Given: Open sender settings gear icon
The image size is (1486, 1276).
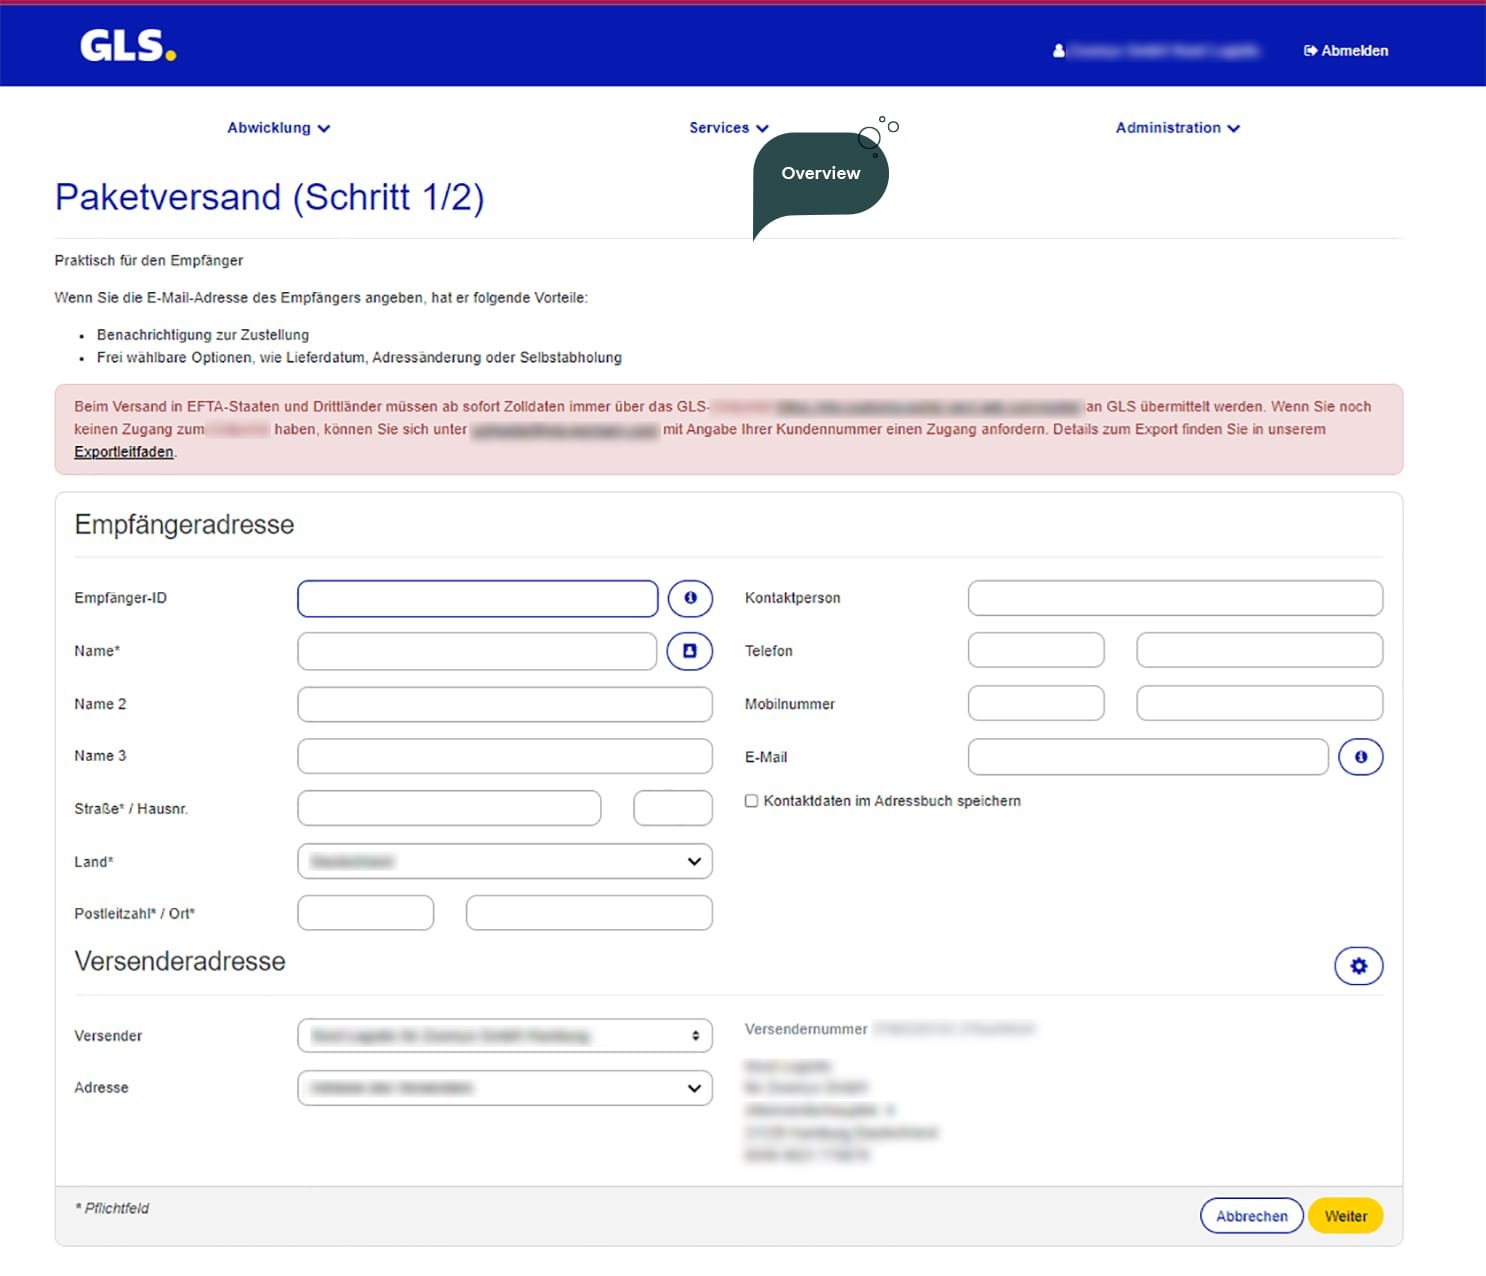Looking at the screenshot, I should [x=1358, y=966].
